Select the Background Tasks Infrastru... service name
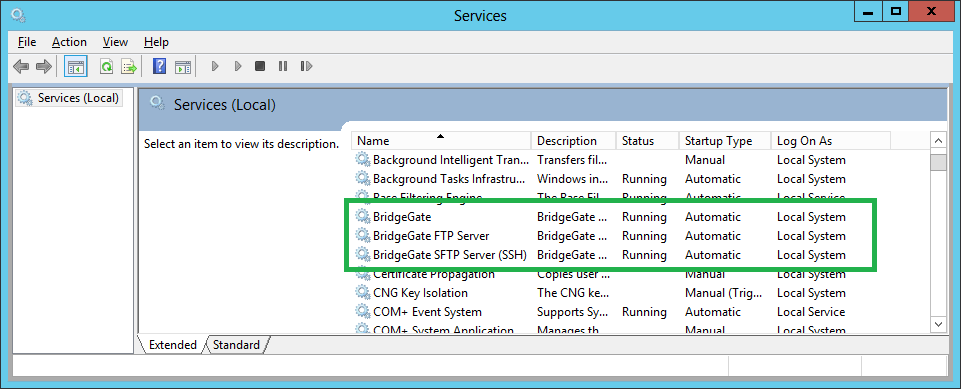This screenshot has width=961, height=389. tap(449, 179)
